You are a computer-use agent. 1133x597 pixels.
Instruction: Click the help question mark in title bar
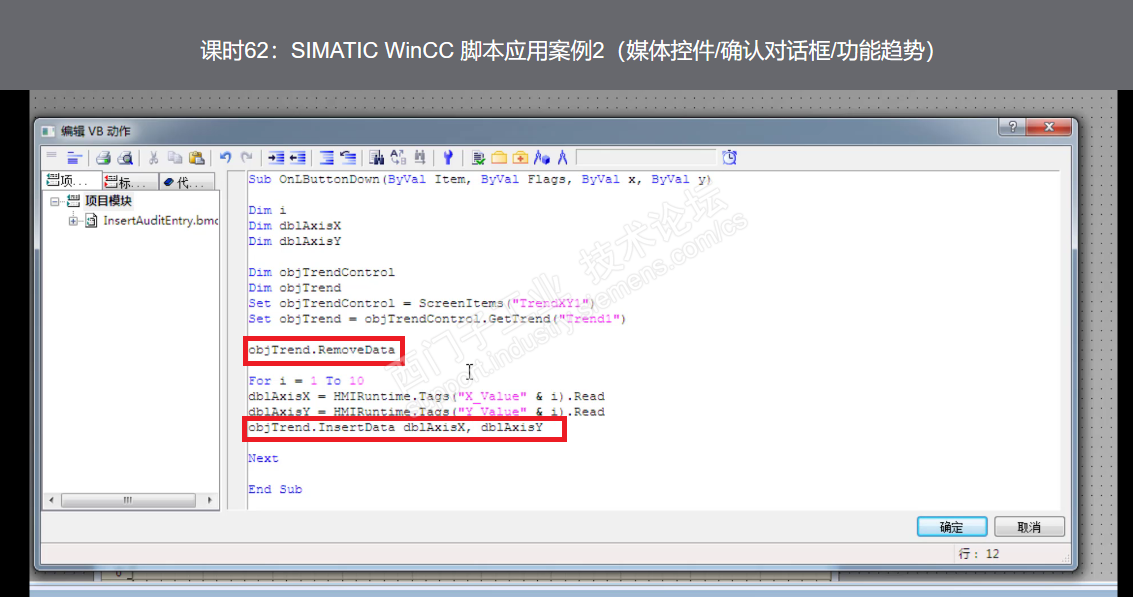coord(1012,127)
